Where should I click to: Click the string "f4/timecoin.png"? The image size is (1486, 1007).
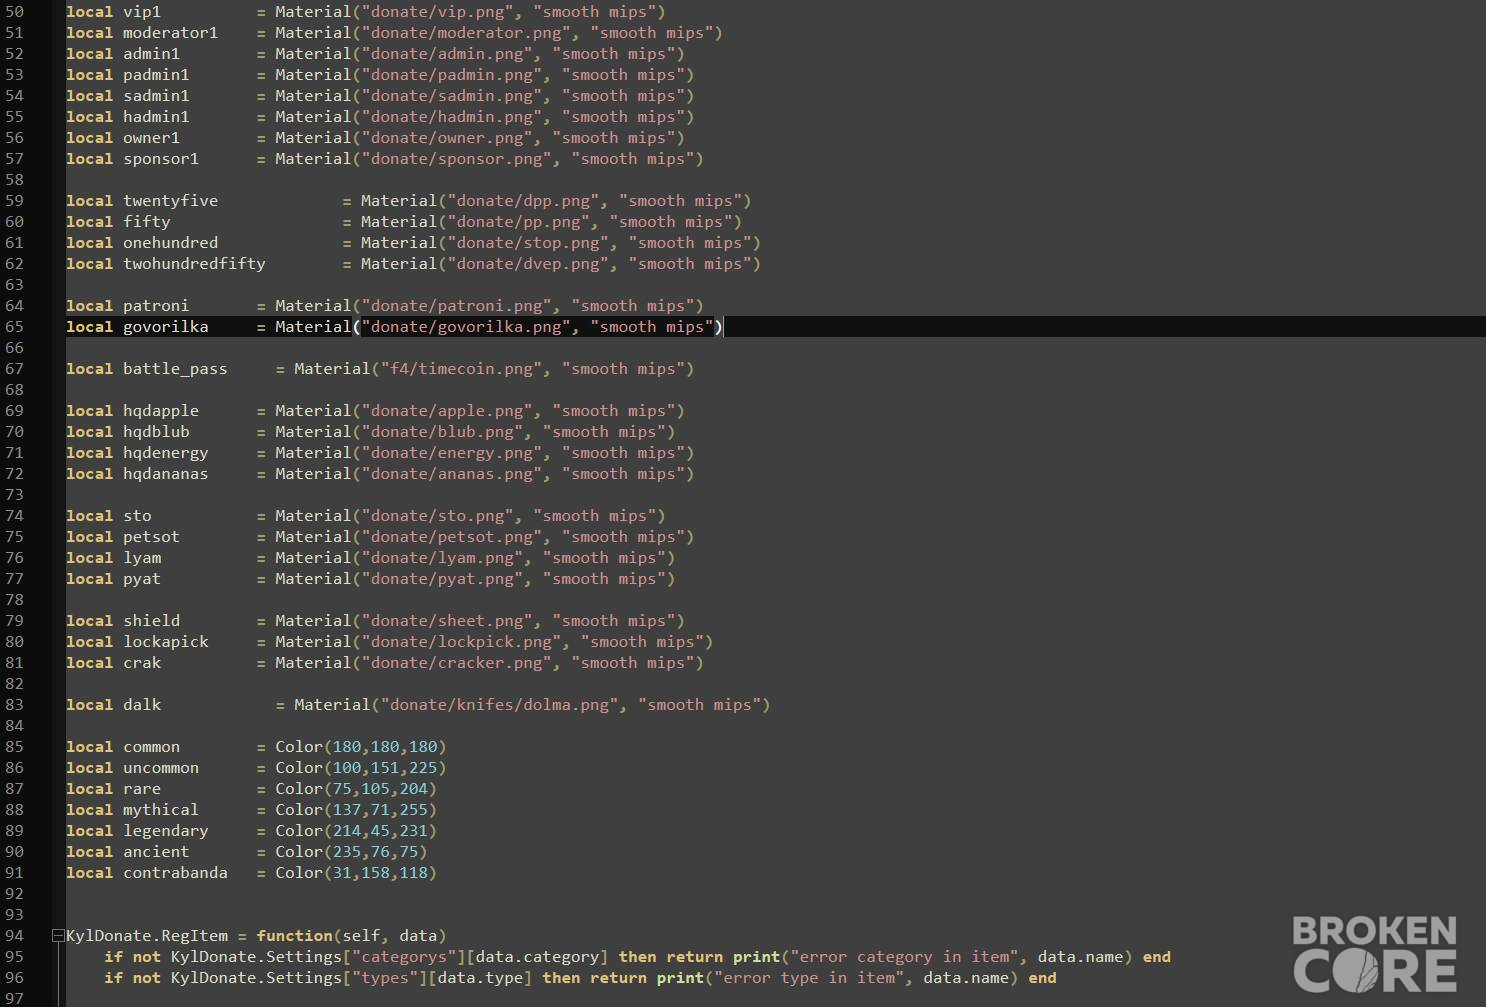coord(461,369)
